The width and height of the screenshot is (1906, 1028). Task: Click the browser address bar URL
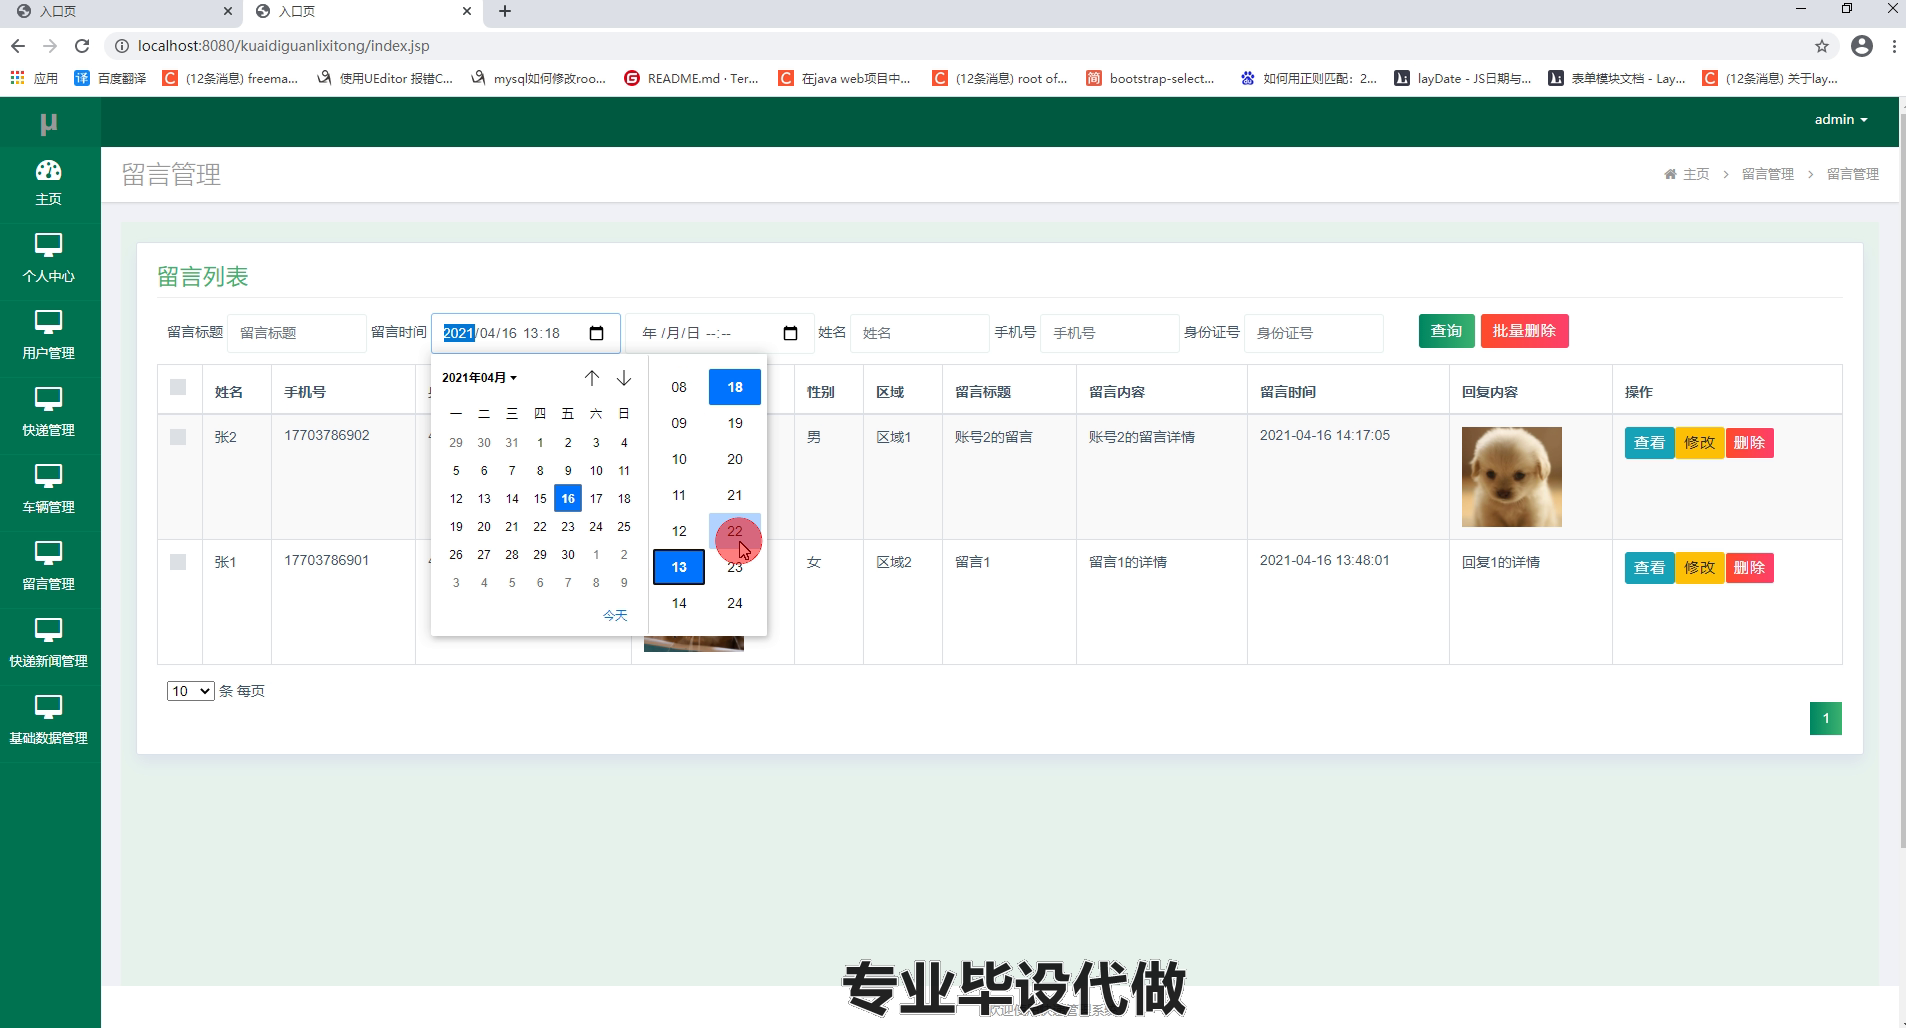[x=284, y=46]
